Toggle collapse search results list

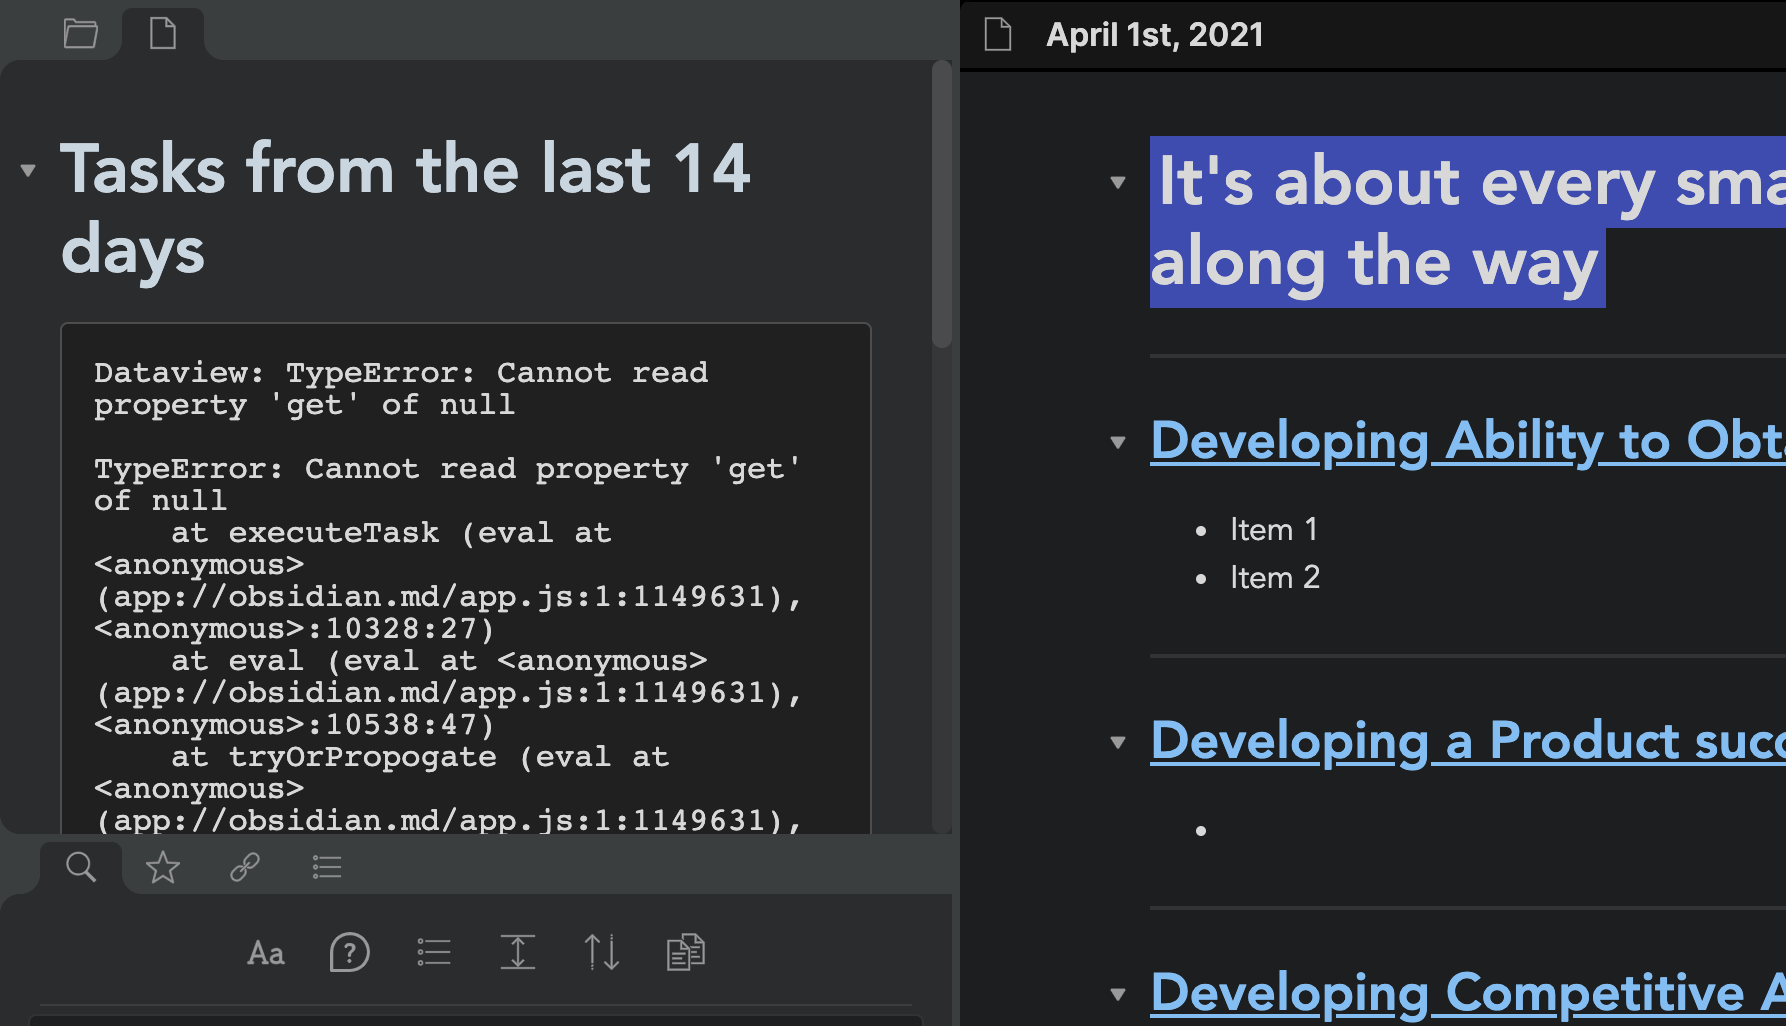pos(434,952)
